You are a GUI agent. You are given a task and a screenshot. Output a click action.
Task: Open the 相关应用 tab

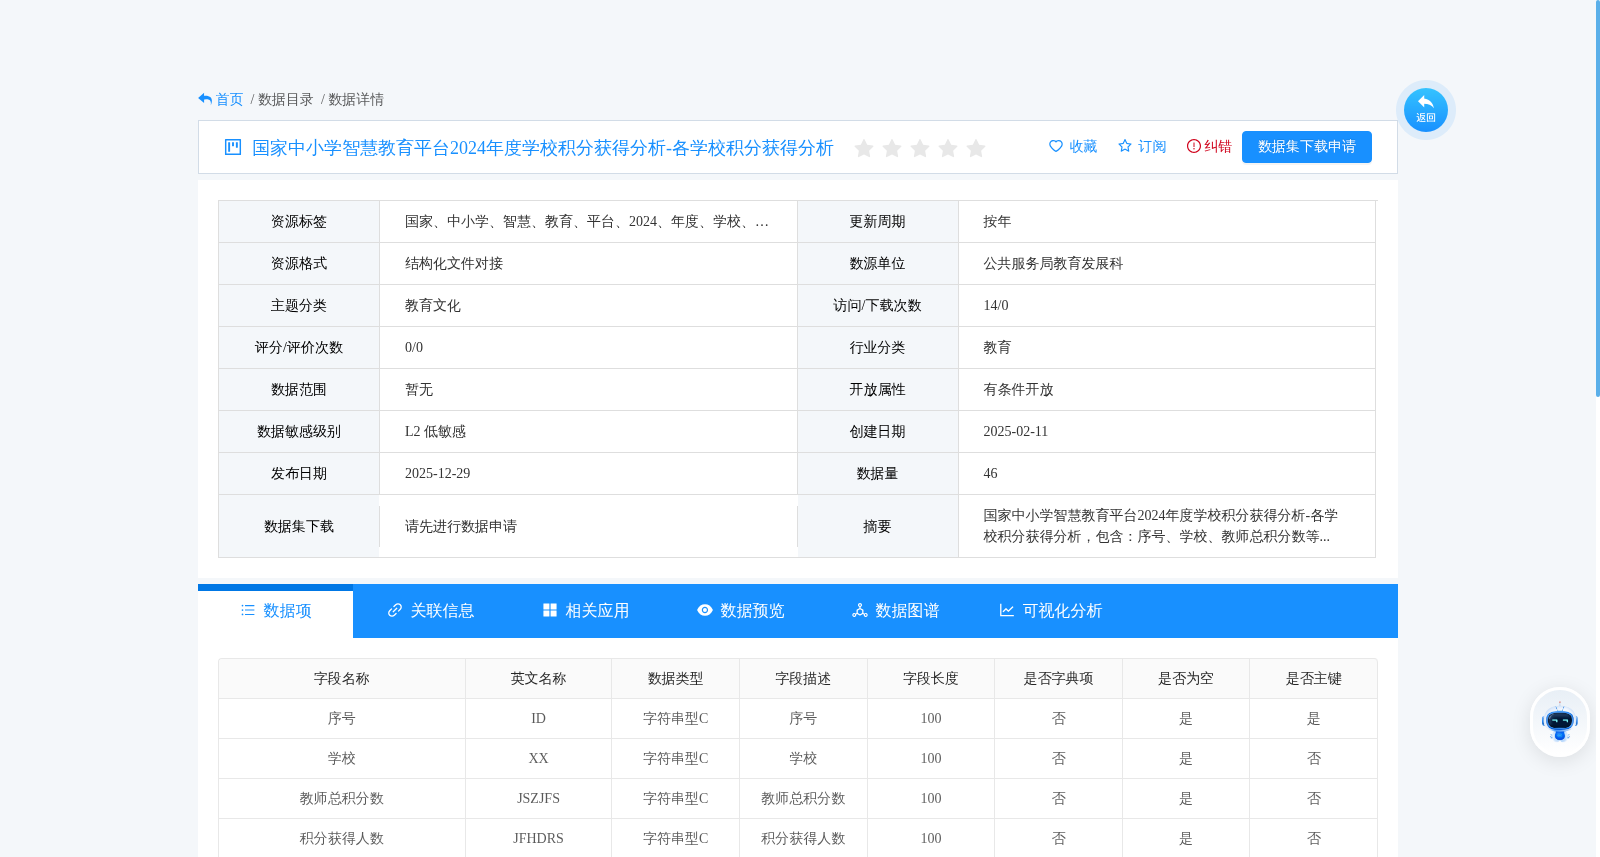click(586, 611)
